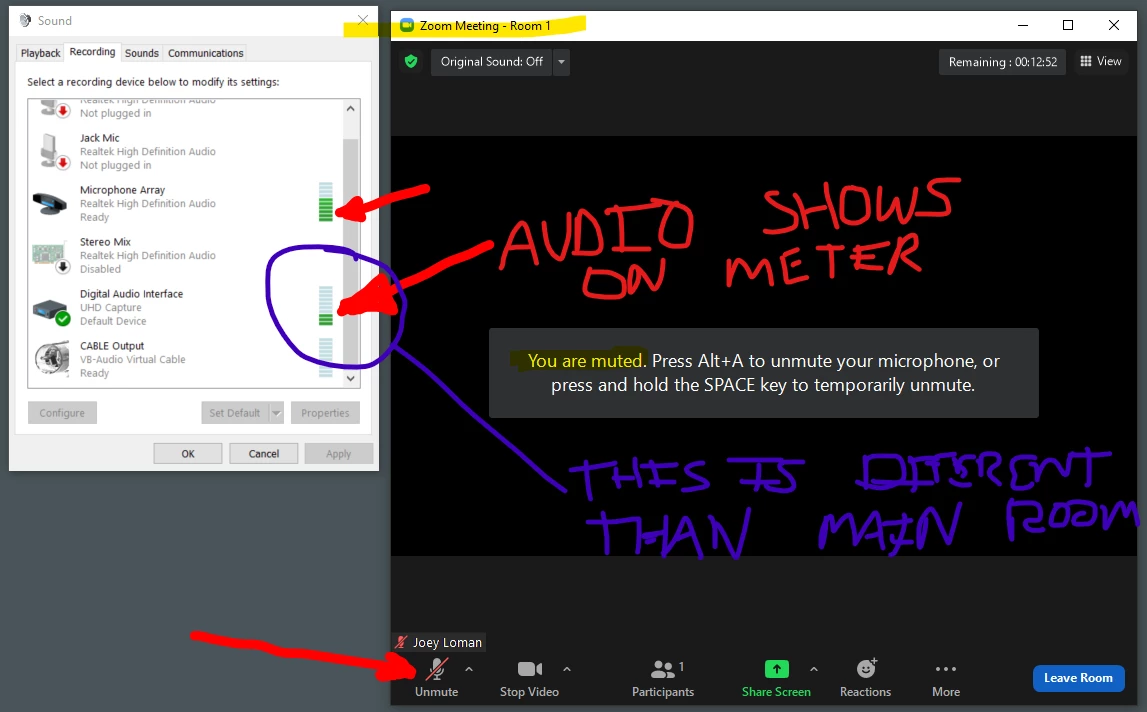The width and height of the screenshot is (1147, 712).
Task: Close the Sound dialog window
Action: [x=363, y=20]
